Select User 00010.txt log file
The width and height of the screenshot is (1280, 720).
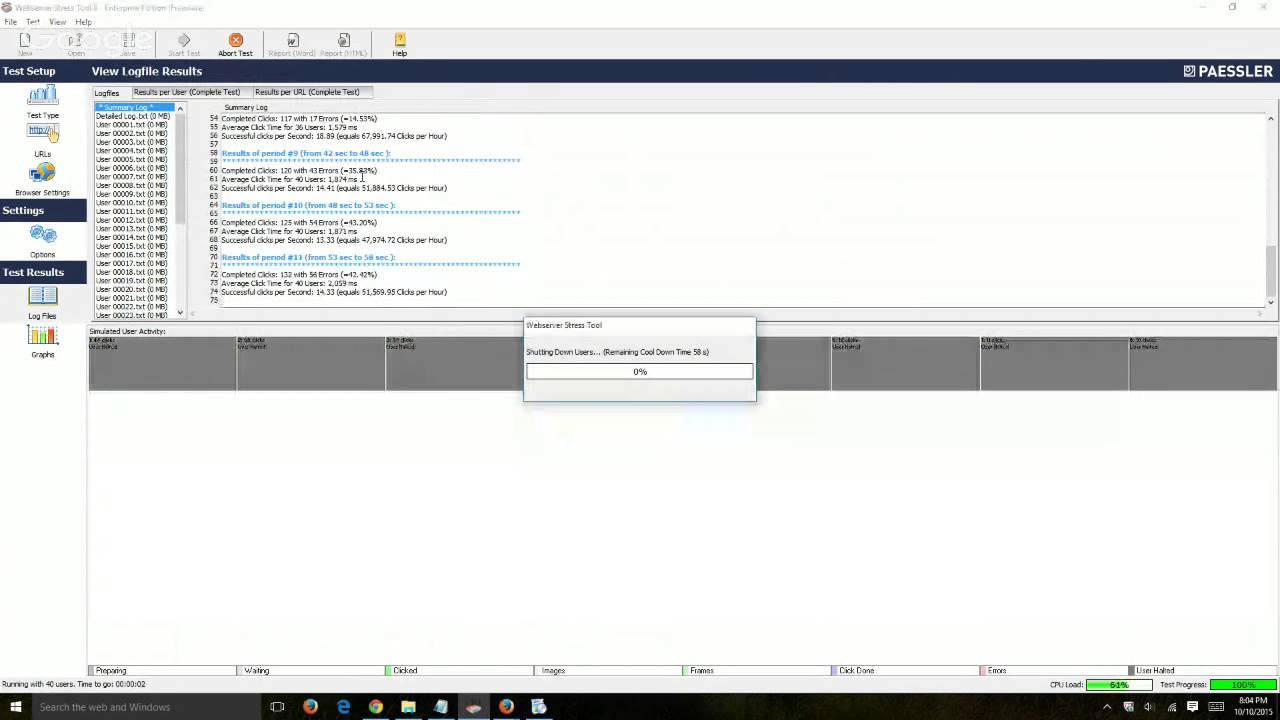coord(134,203)
